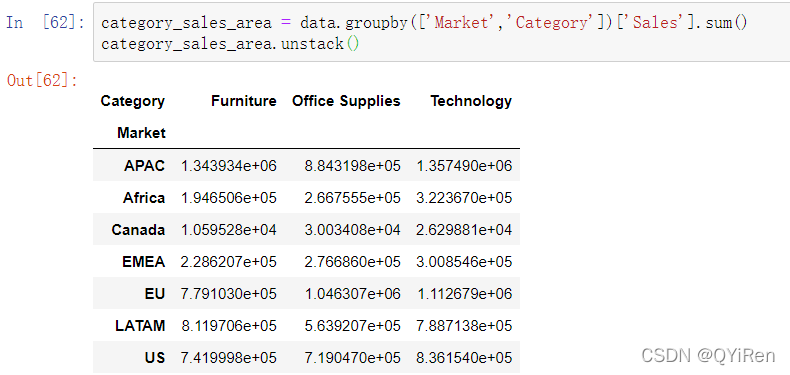The width and height of the screenshot is (790, 375).
Task: Select the APAC row label
Action: pyautogui.click(x=145, y=166)
